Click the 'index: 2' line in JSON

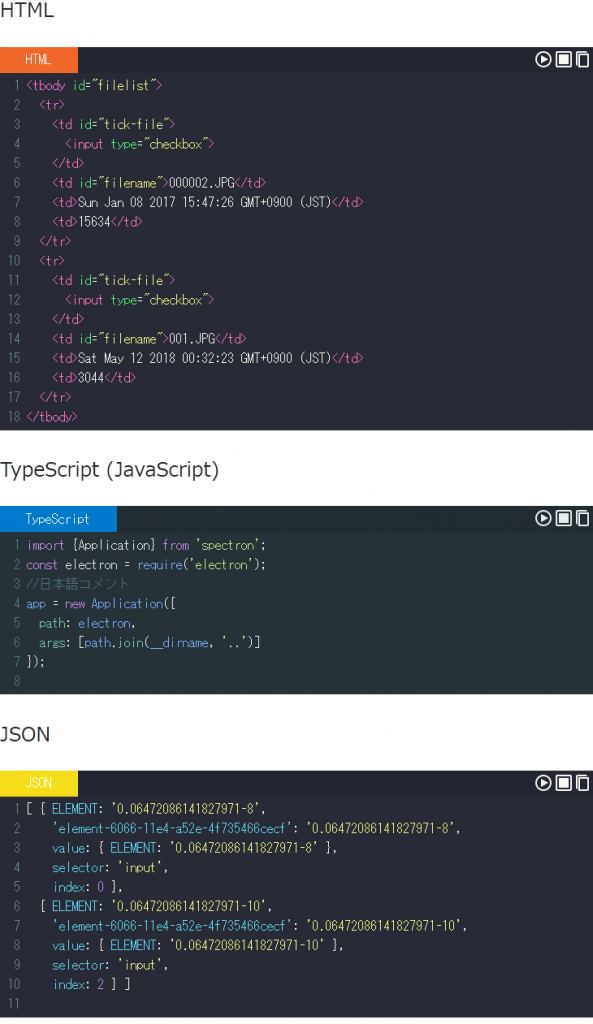click(x=78, y=984)
